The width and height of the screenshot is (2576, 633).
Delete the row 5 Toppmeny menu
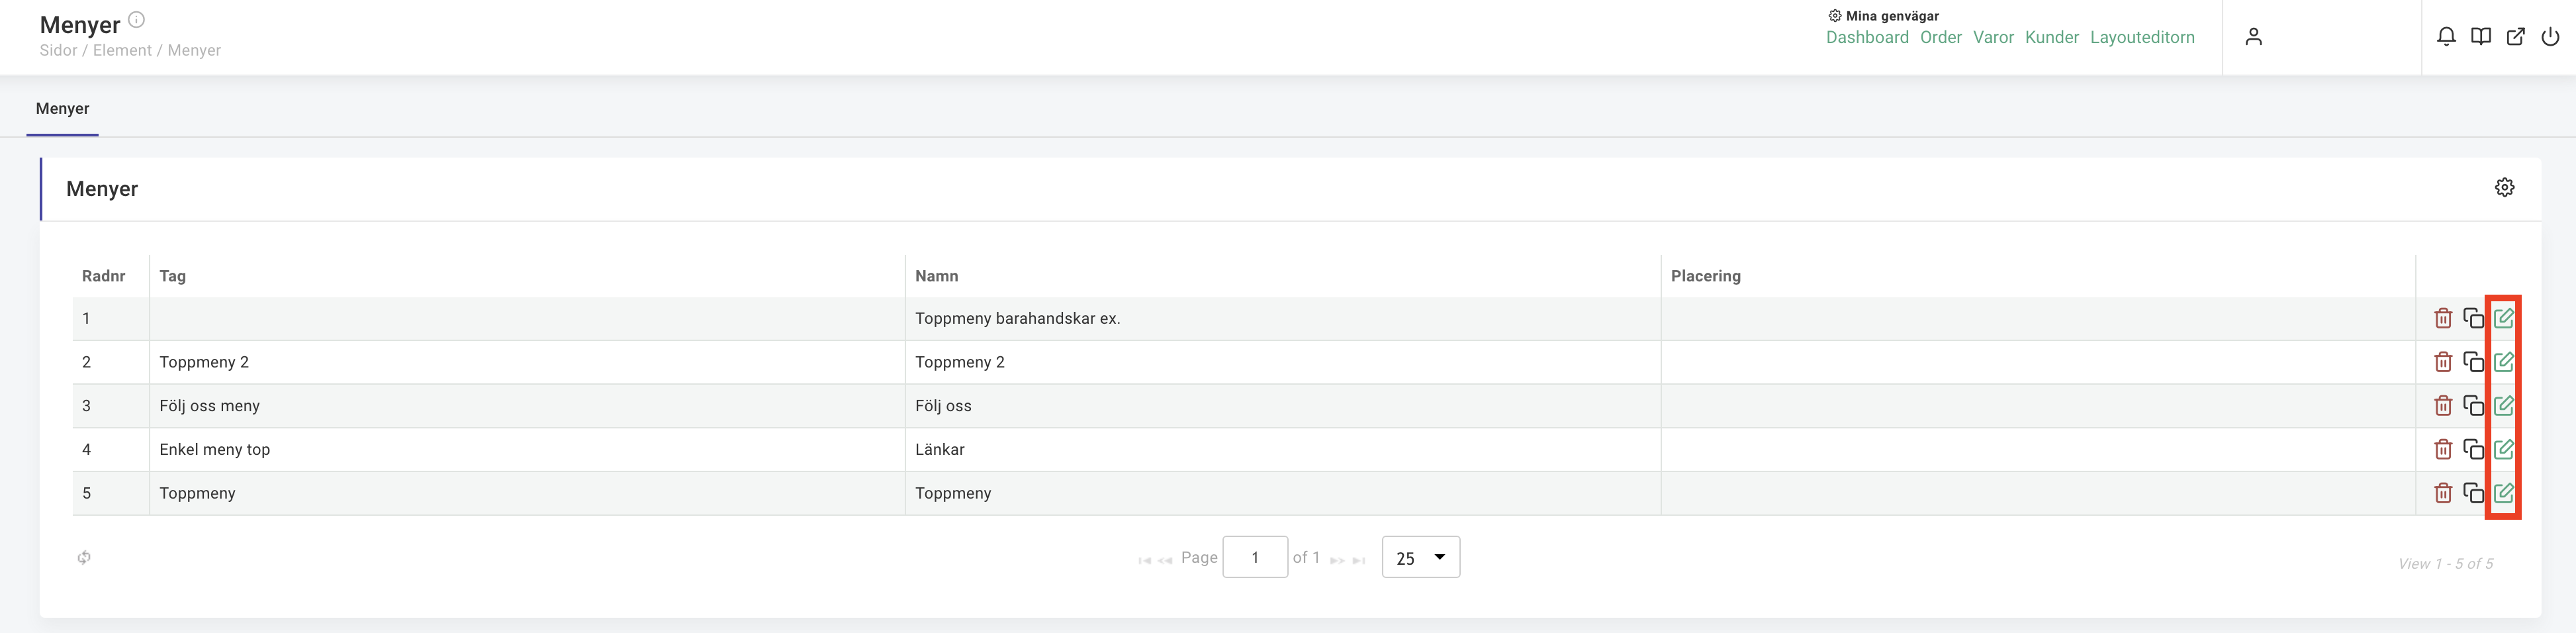(x=2443, y=493)
